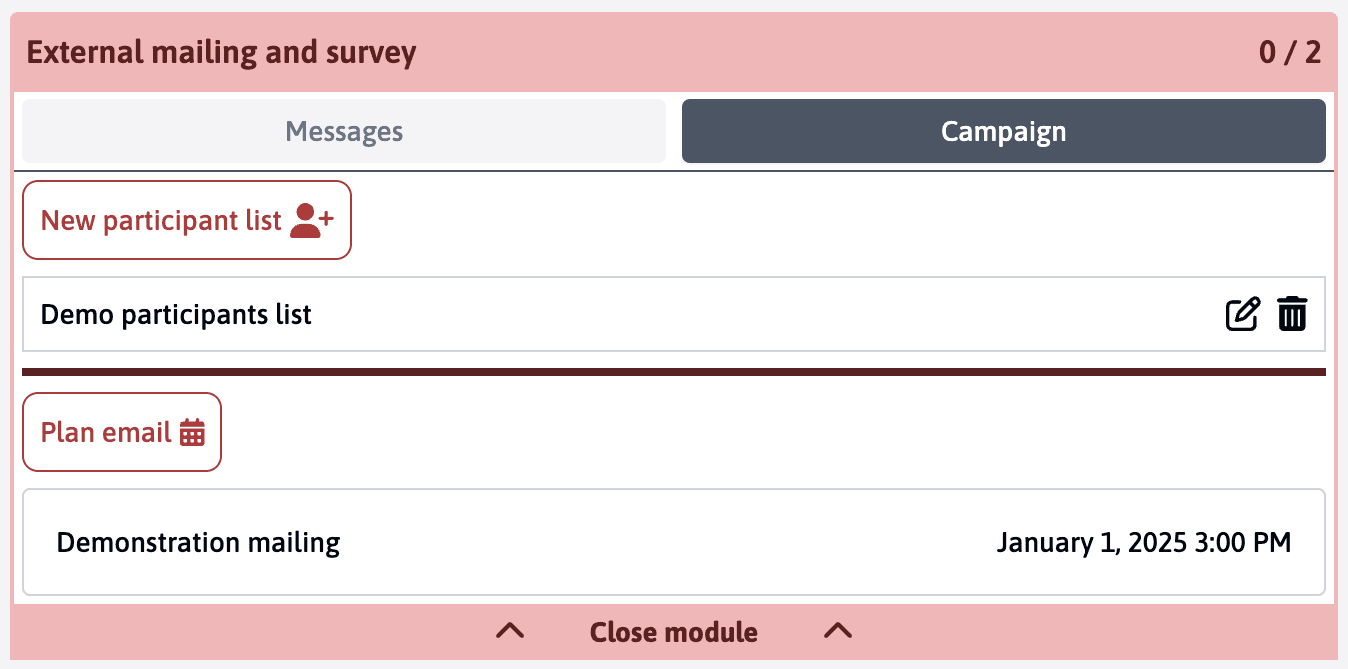The image size is (1348, 669).
Task: Click the add-user icon on New participant list
Action: tap(311, 220)
